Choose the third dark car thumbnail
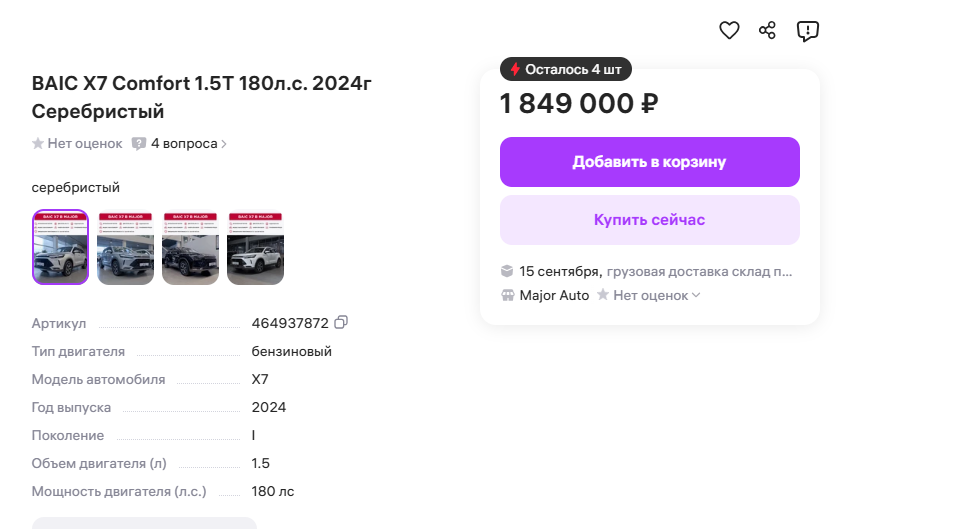The height and width of the screenshot is (529, 967). click(190, 247)
